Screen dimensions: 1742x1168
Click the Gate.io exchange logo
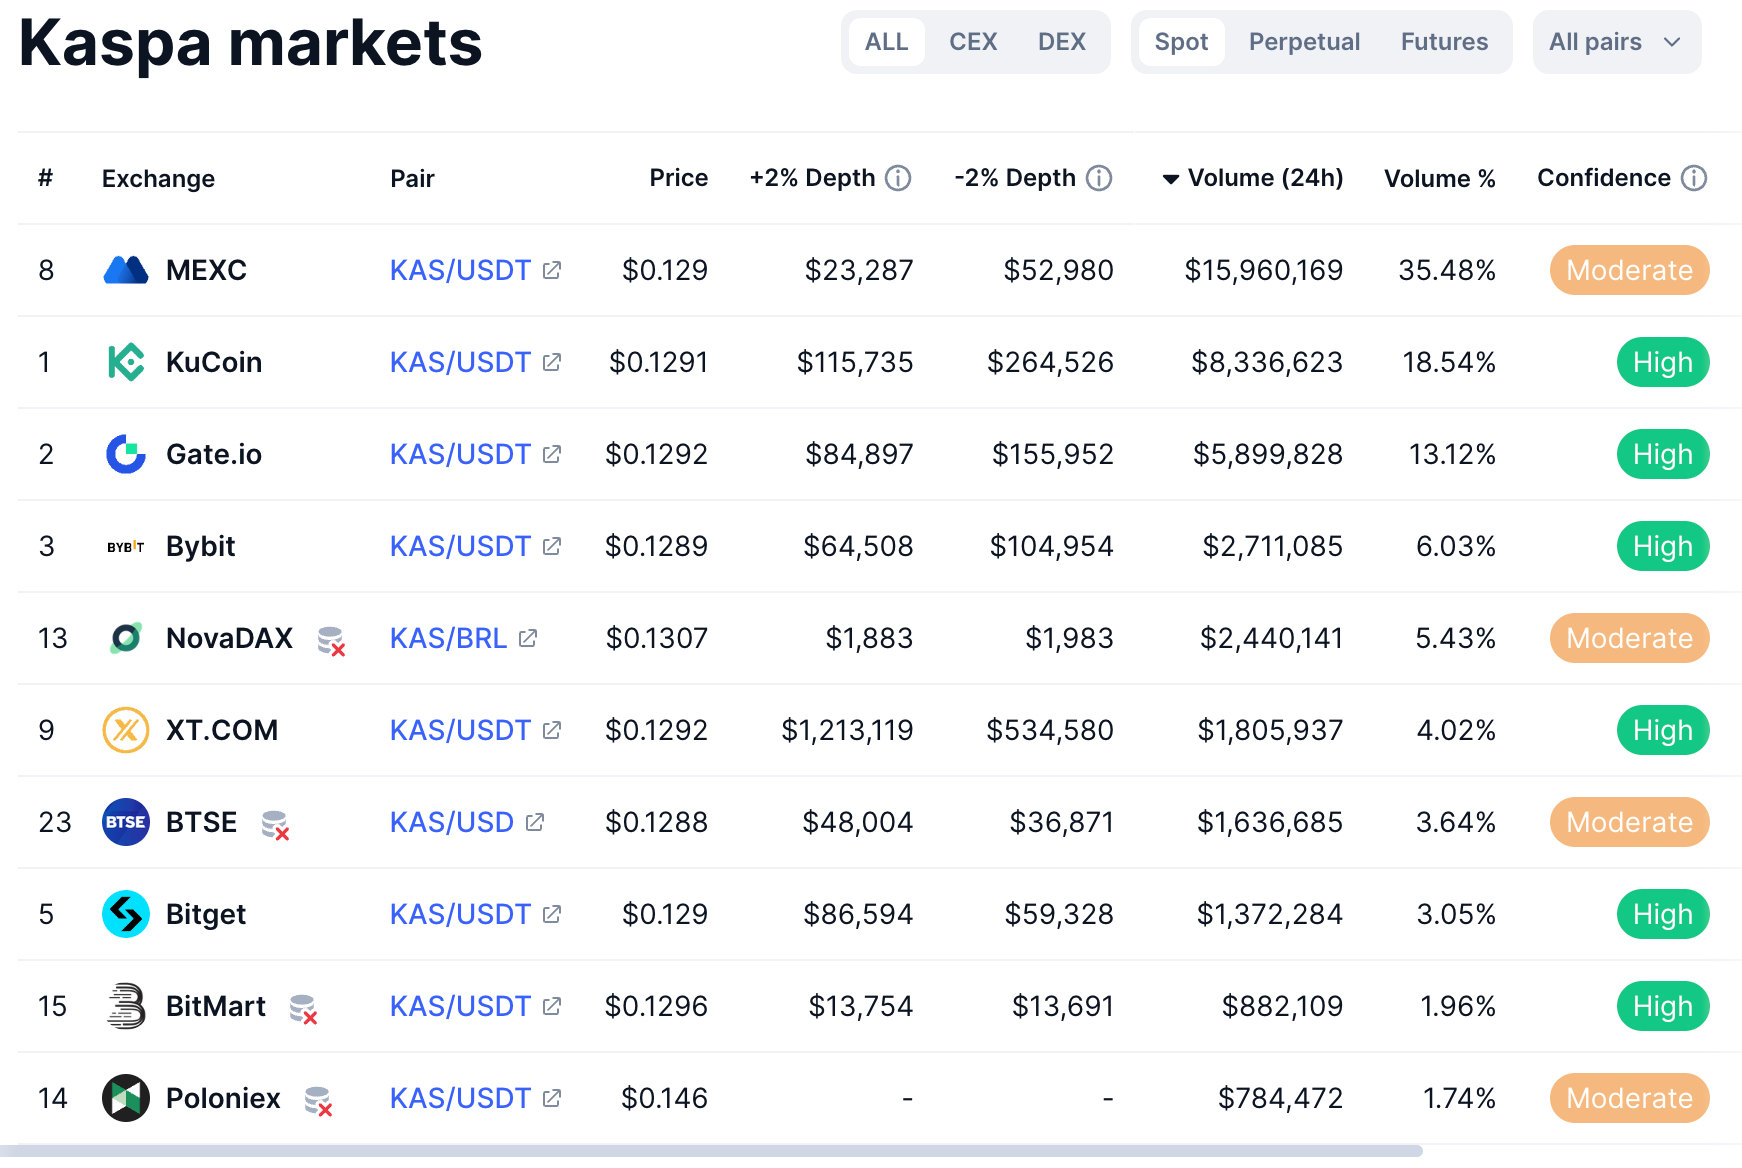click(126, 454)
